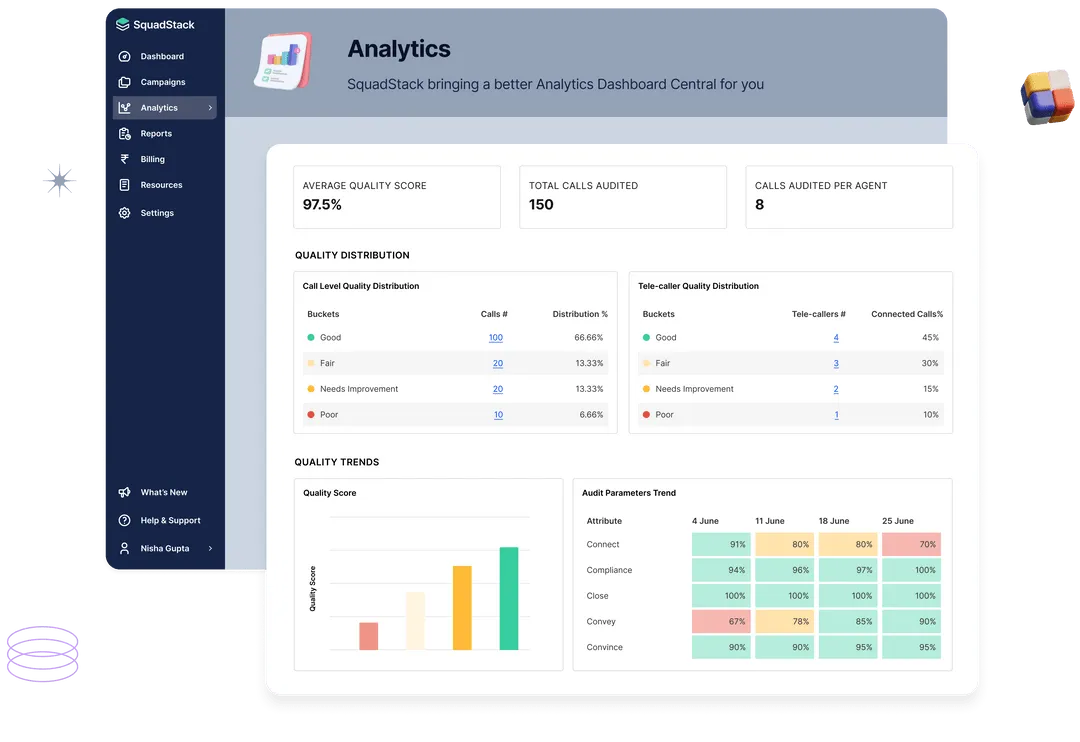The width and height of the screenshot is (1080, 742).
Task: Click the Connected Calls% column header
Action: pos(907,314)
